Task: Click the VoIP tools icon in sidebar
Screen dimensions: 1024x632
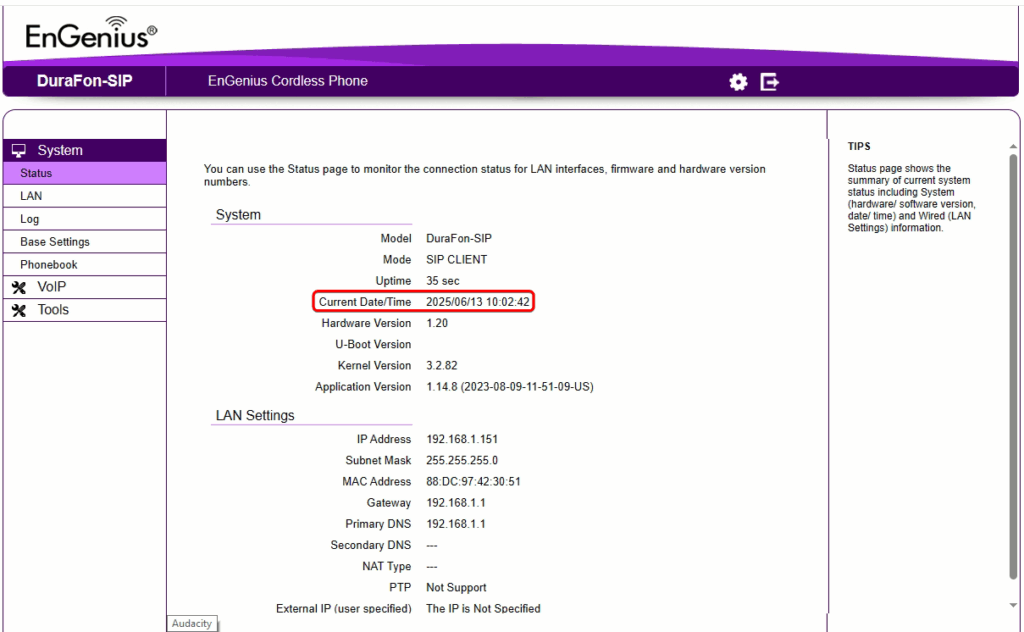Action: tap(19, 287)
